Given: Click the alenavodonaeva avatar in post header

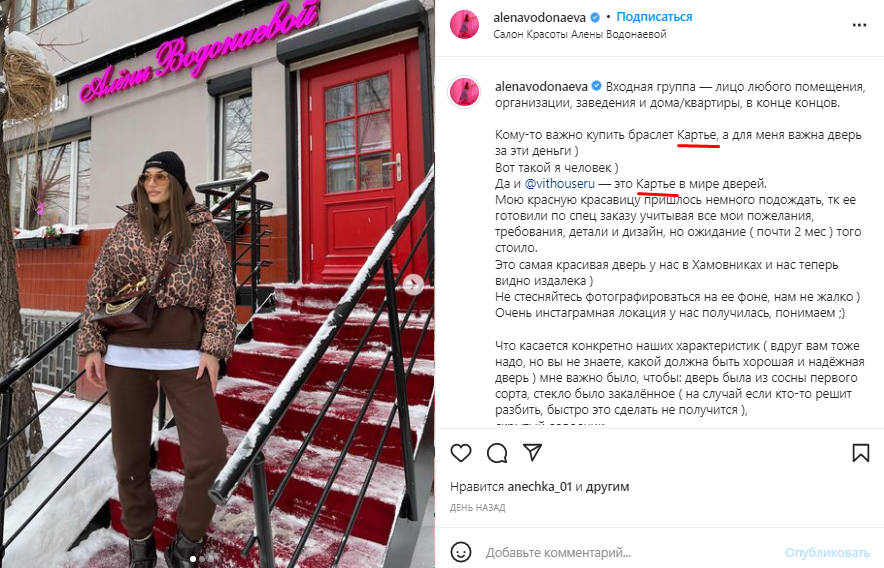Looking at the screenshot, I should (465, 25).
